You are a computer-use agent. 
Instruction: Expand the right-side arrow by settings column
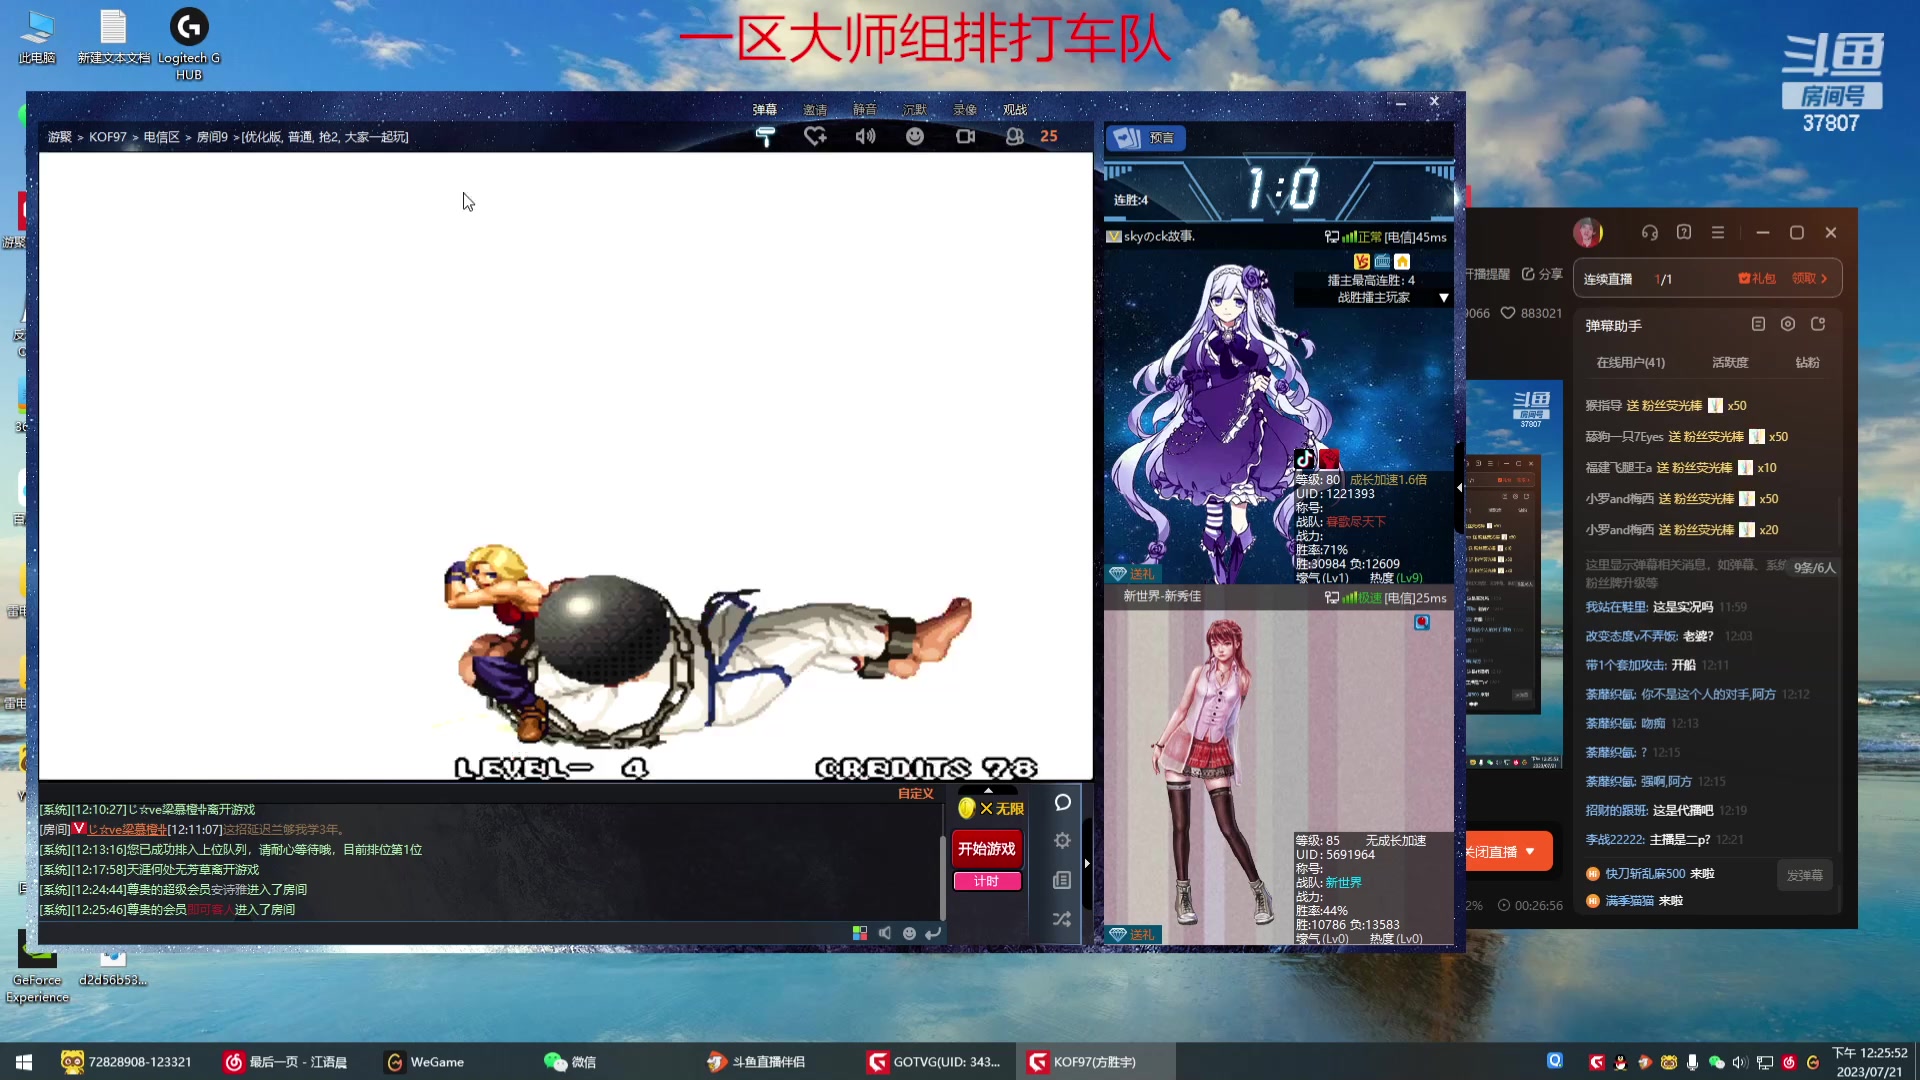[1087, 863]
